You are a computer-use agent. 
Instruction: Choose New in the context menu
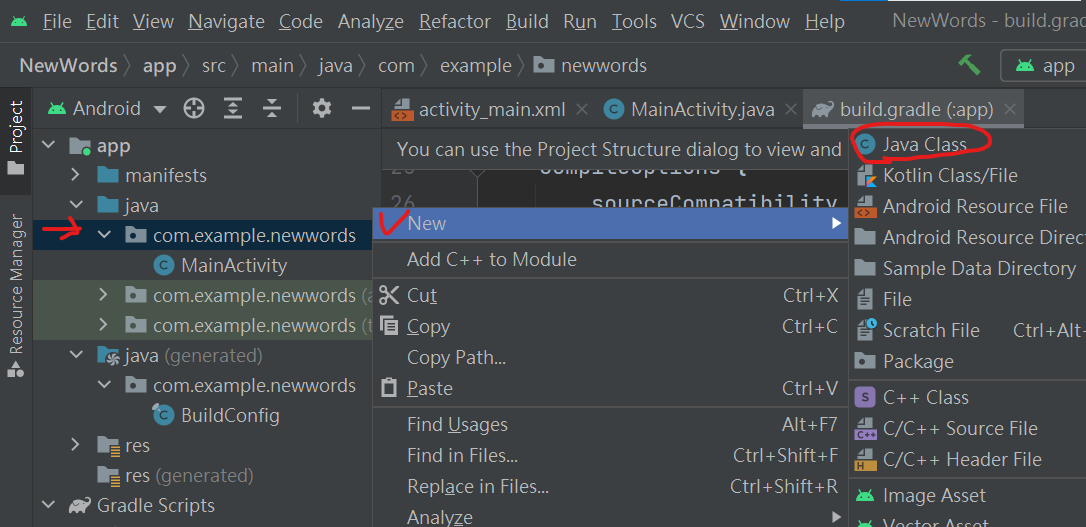tap(611, 224)
